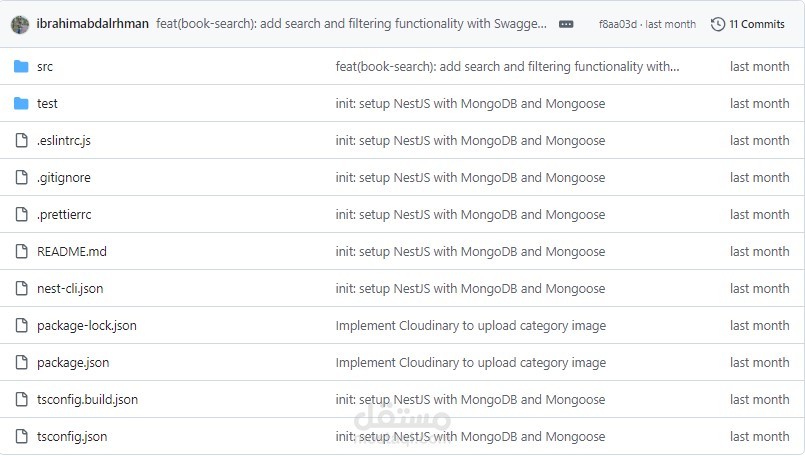805x456 pixels.
Task: Open package.json's Cloudinary commit message
Action: click(x=470, y=362)
